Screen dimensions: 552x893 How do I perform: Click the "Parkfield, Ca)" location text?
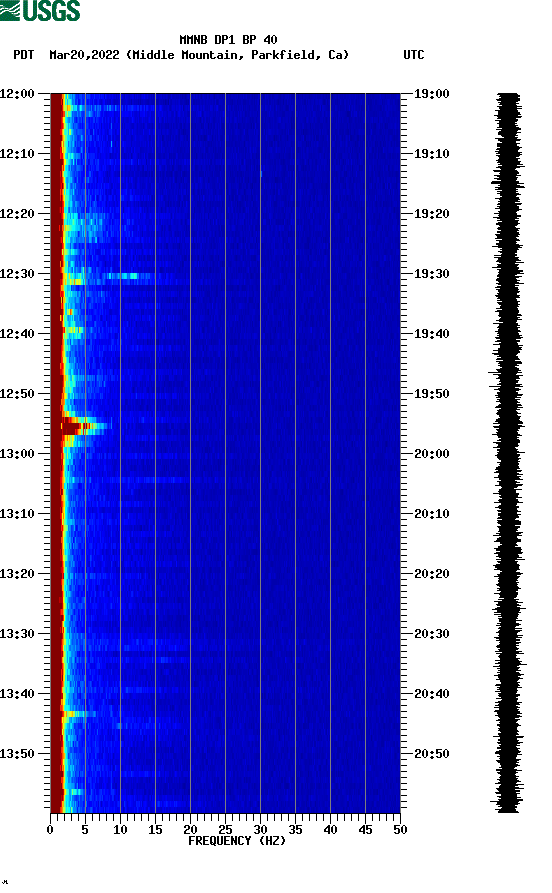tap(300, 55)
